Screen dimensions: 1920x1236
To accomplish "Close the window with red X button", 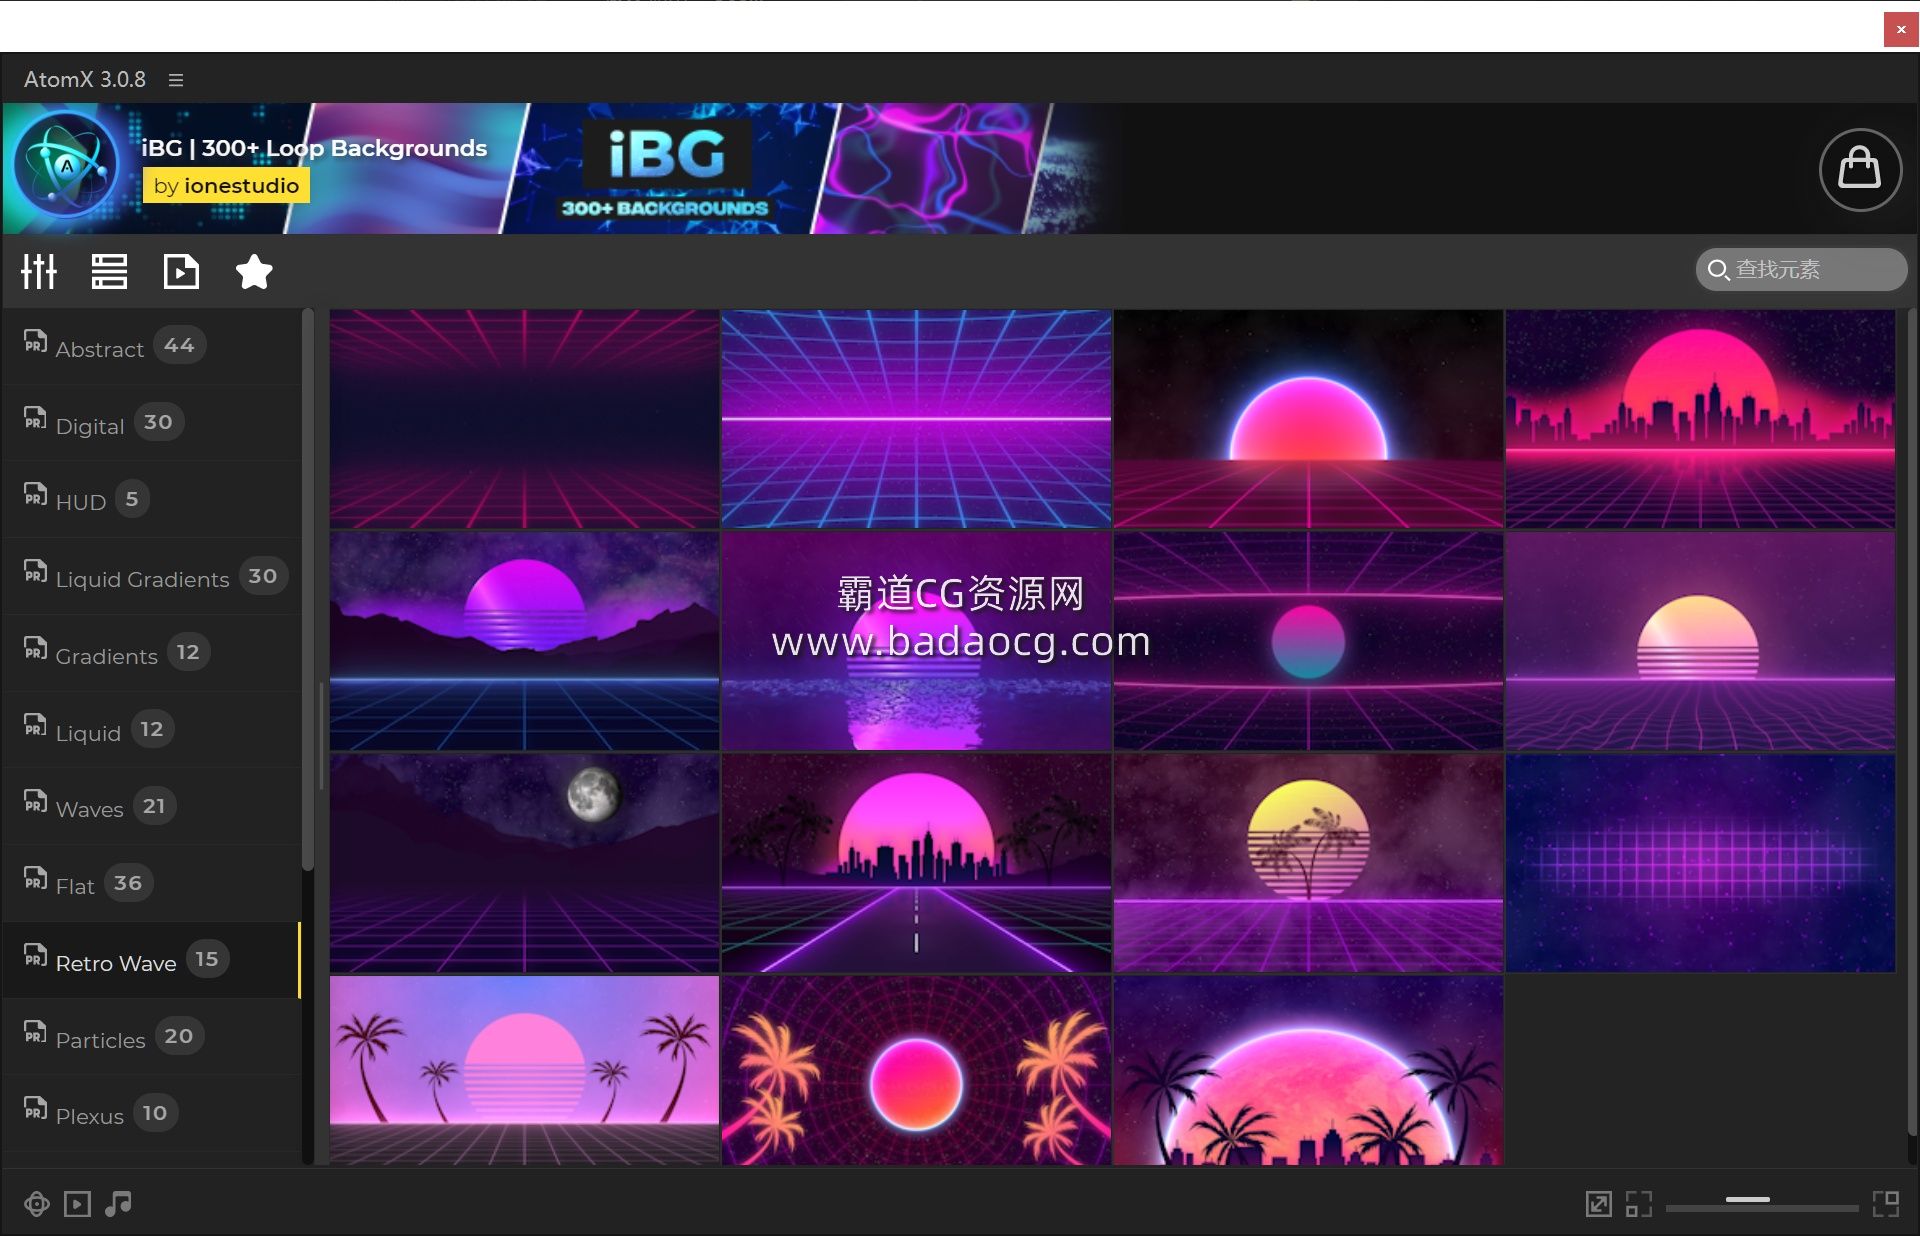I will pyautogui.click(x=1901, y=29).
